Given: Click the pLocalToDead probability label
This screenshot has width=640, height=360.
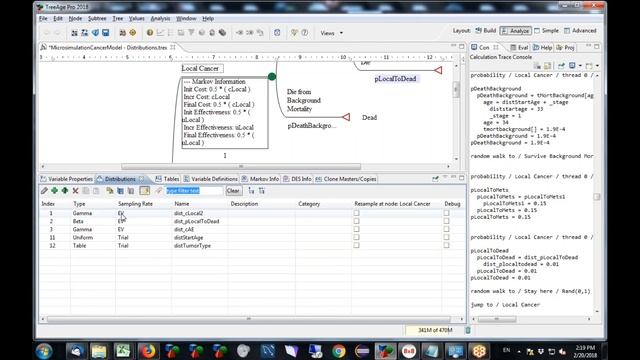Looking at the screenshot, I should pyautogui.click(x=395, y=79).
